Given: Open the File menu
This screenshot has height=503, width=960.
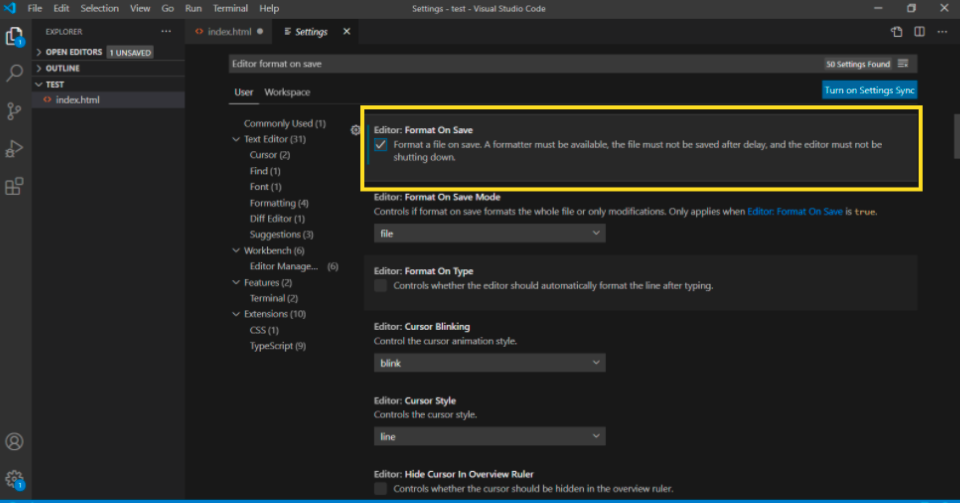Looking at the screenshot, I should point(35,9).
